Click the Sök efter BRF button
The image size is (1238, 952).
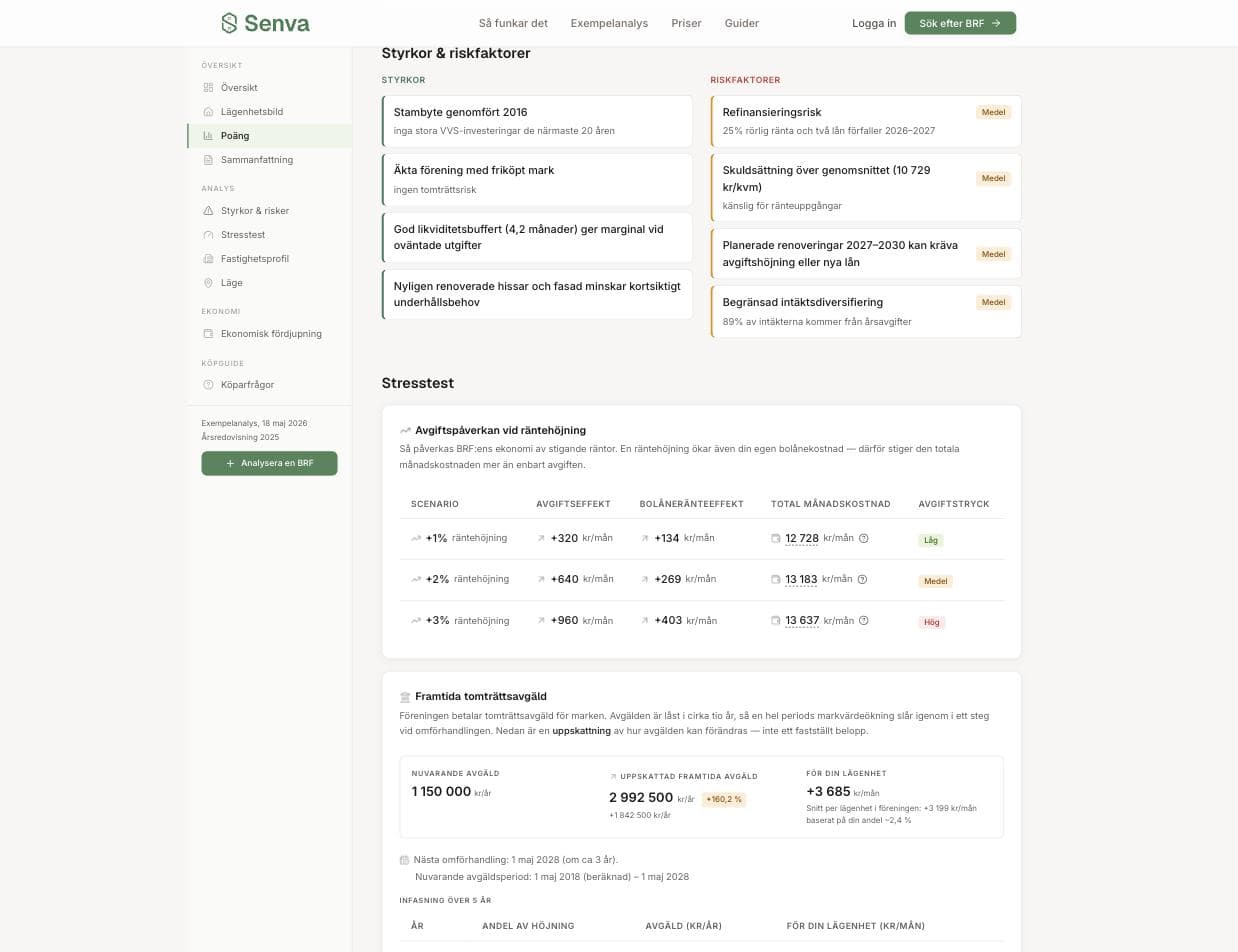pyautogui.click(x=960, y=23)
